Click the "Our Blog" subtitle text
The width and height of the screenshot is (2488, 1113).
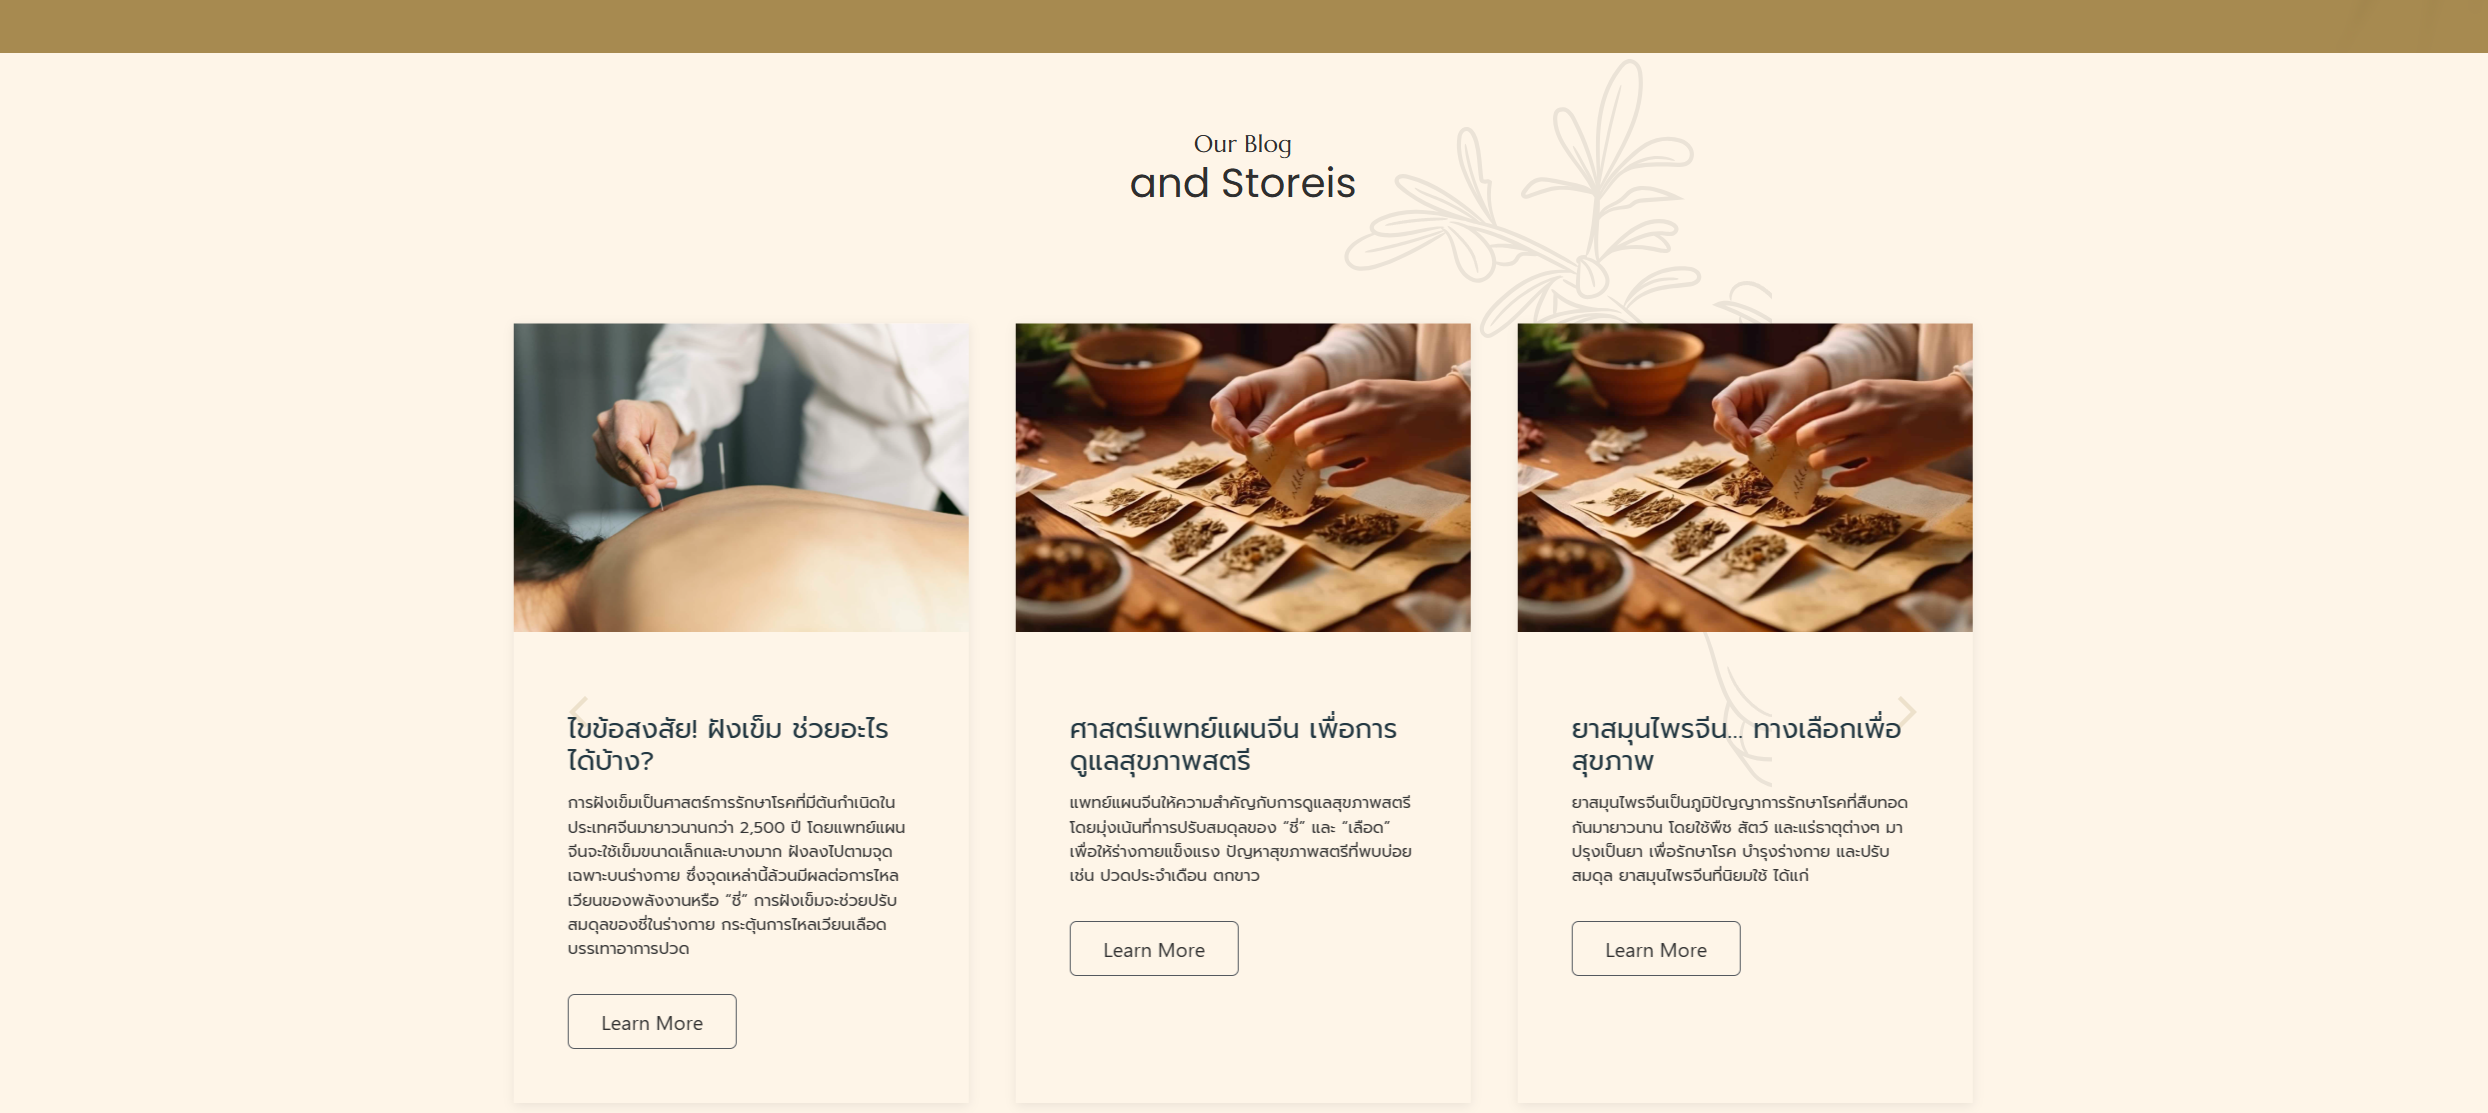(x=1243, y=144)
